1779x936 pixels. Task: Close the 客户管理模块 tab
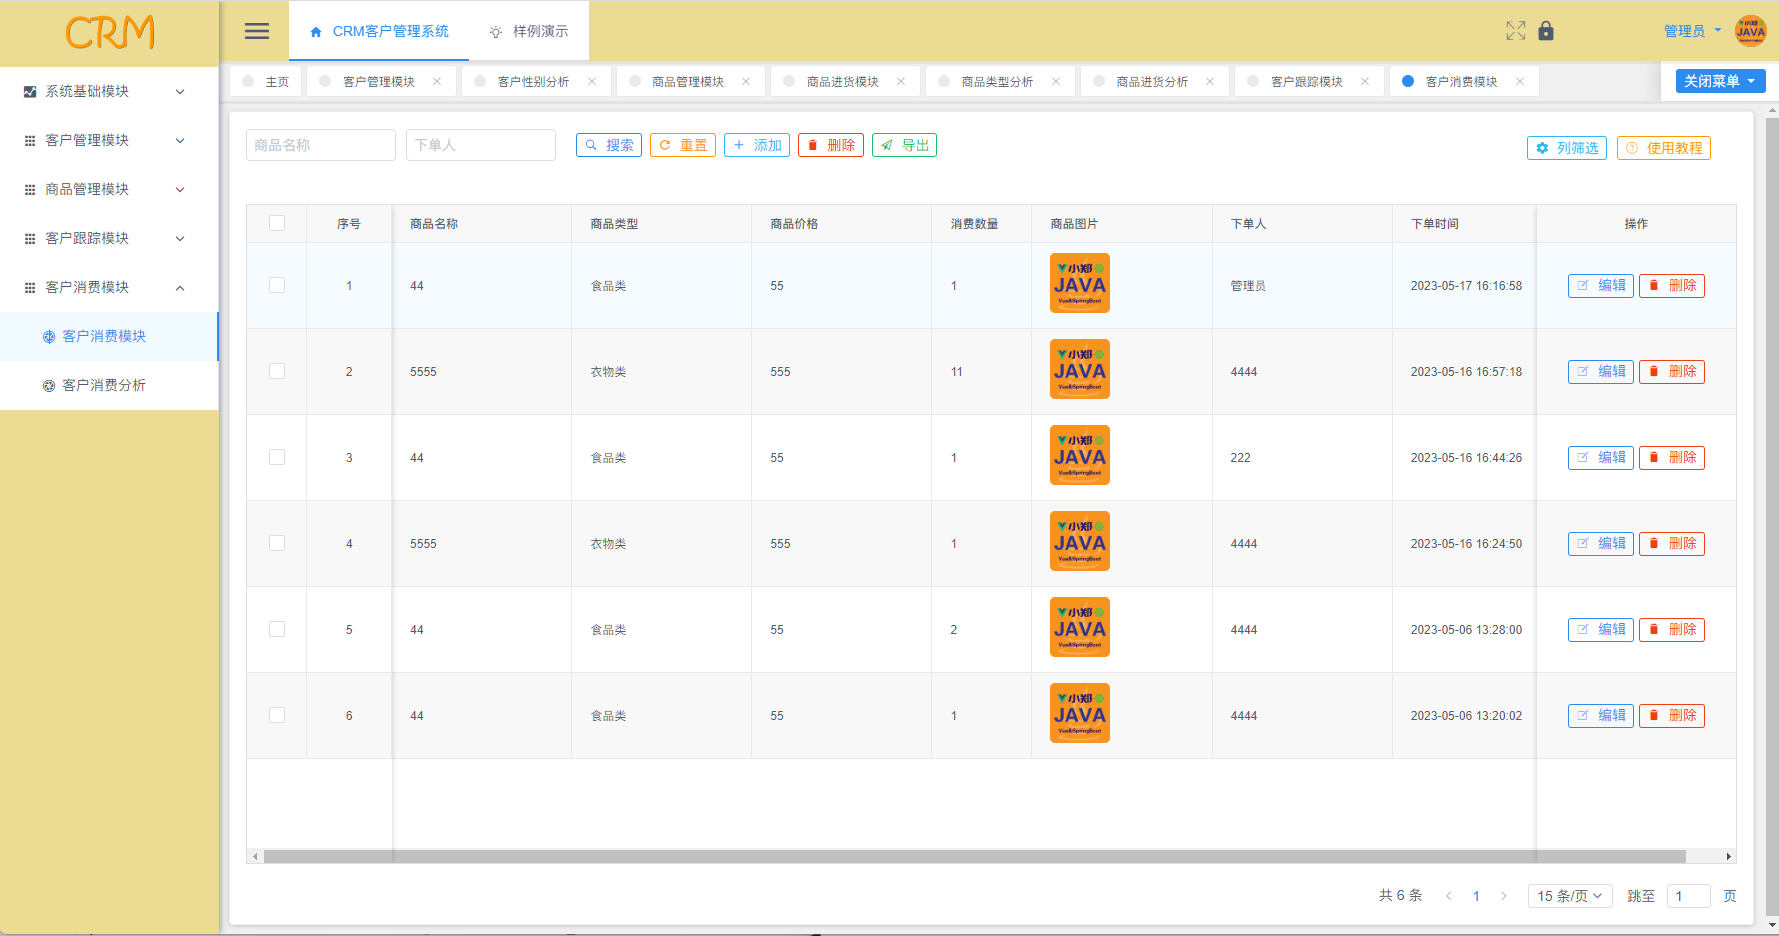coord(437,82)
